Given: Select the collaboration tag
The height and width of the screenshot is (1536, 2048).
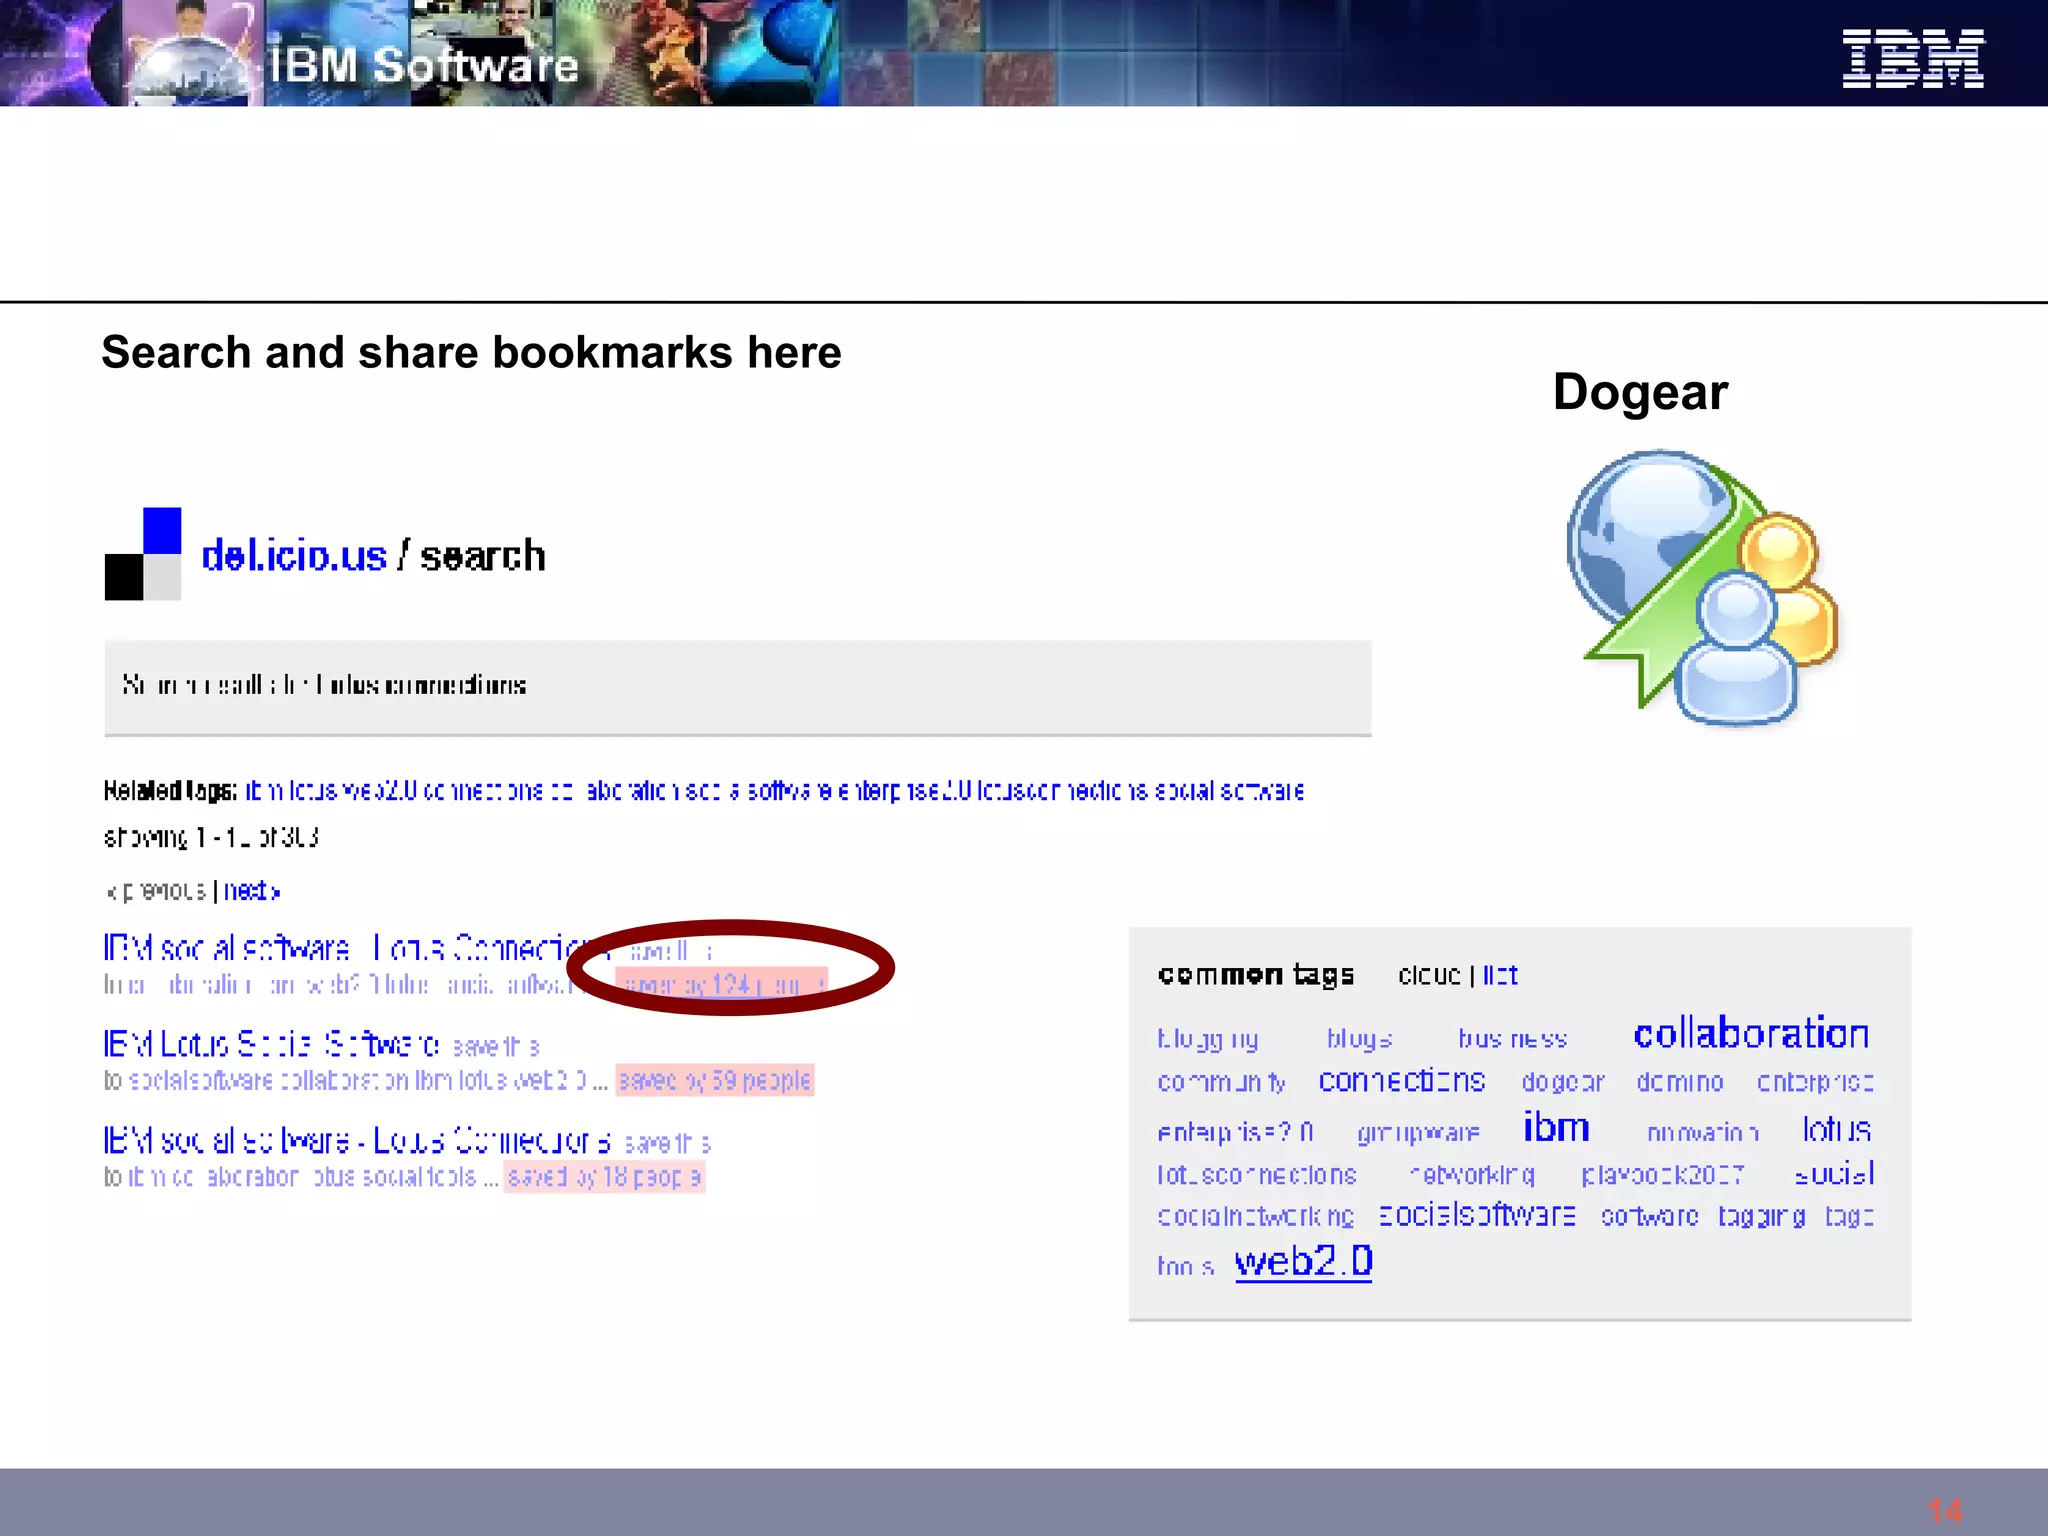Looking at the screenshot, I should point(1750,1034).
